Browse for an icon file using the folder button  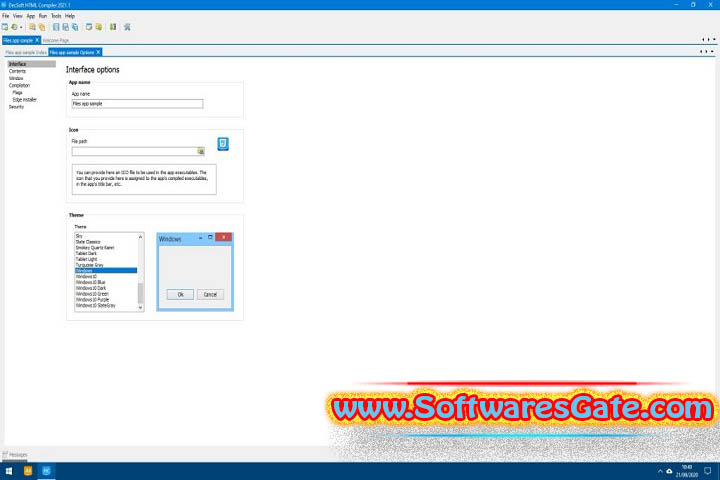[x=201, y=151]
